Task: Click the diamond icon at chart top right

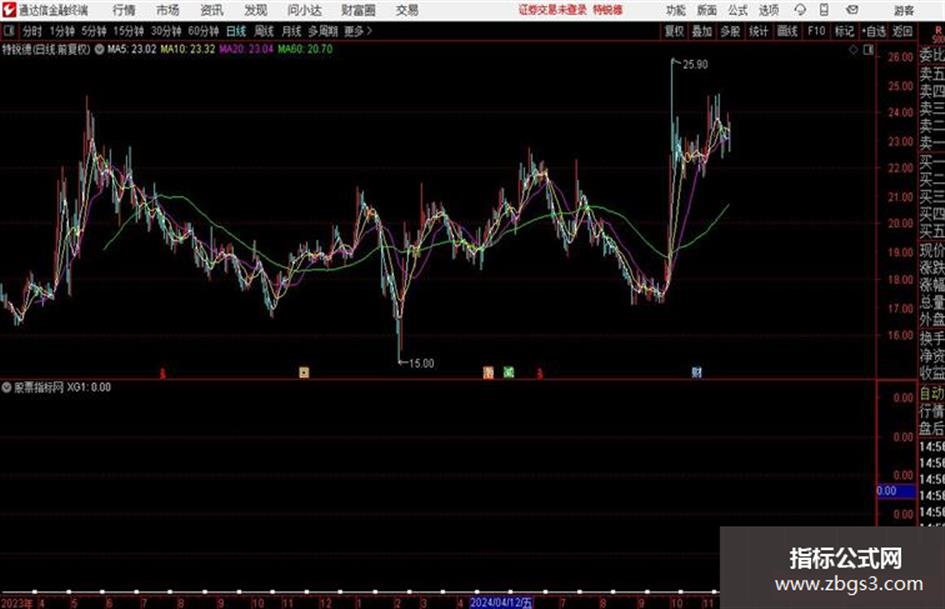Action: 853,50
